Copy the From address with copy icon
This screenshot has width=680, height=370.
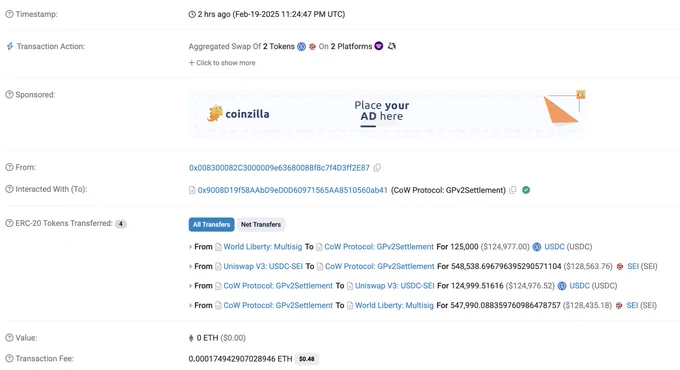[x=377, y=167]
